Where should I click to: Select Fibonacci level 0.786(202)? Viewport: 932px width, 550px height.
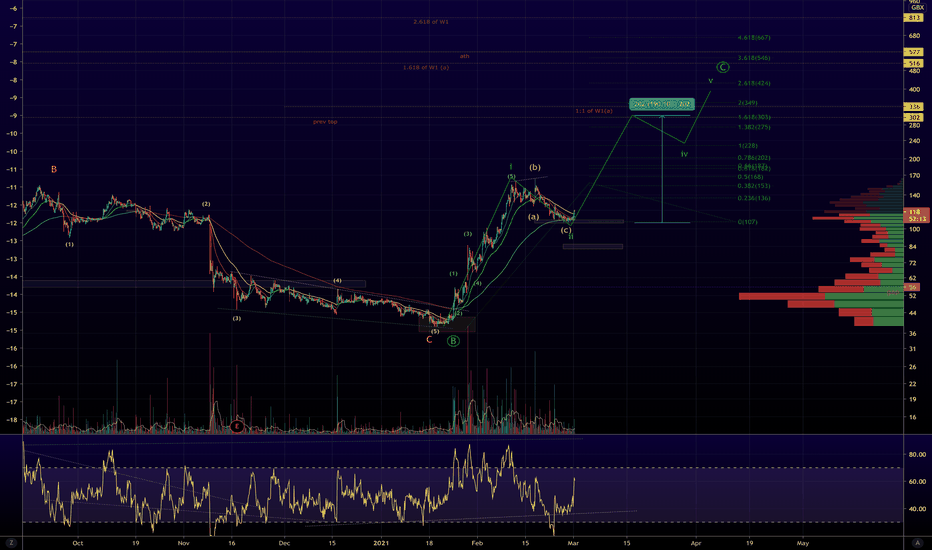coord(754,158)
